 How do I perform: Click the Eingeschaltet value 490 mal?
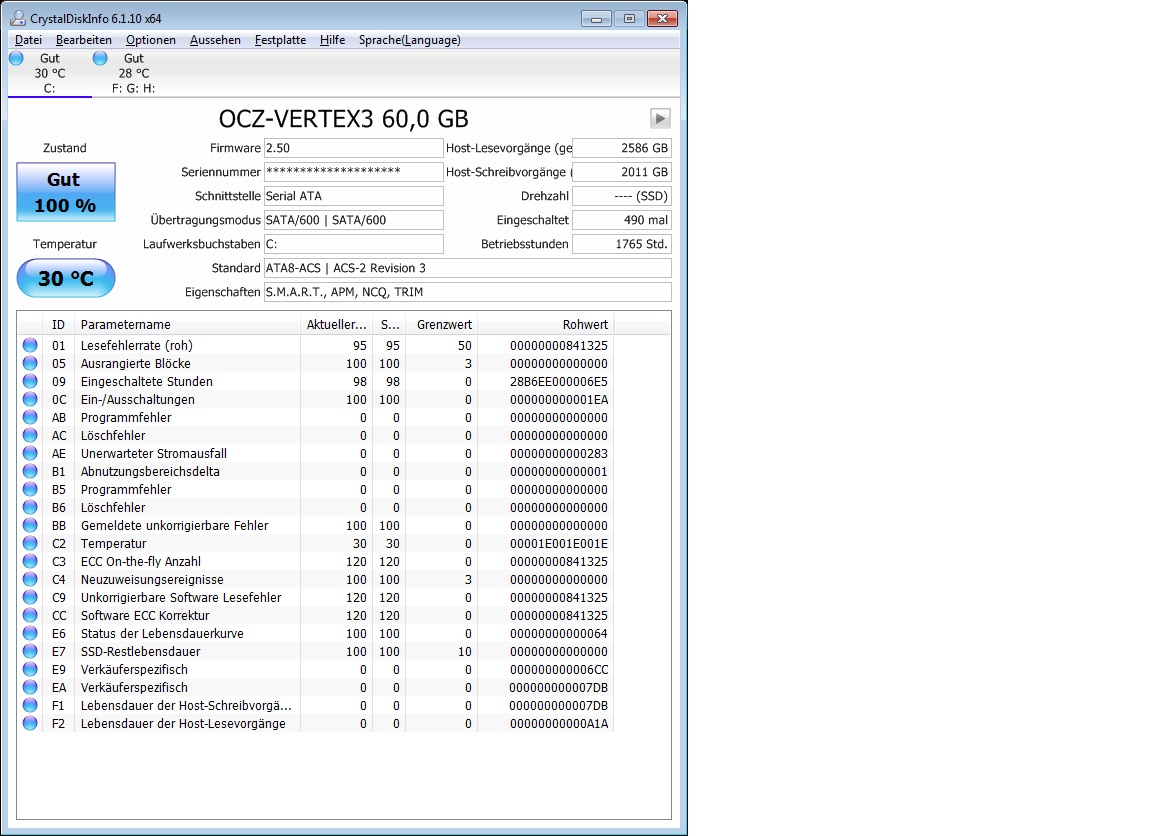[x=622, y=220]
